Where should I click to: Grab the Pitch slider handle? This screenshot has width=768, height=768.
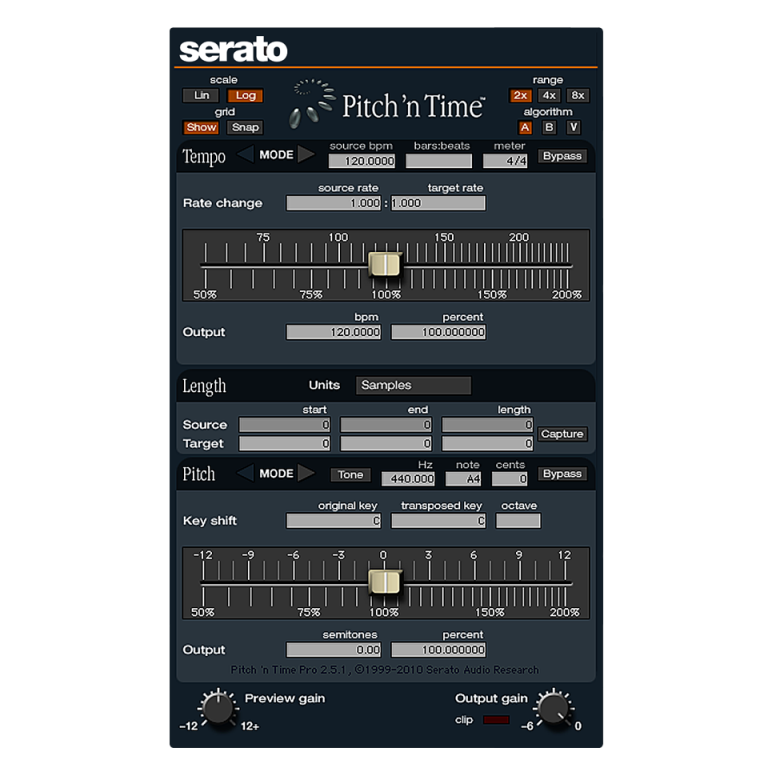(x=385, y=582)
